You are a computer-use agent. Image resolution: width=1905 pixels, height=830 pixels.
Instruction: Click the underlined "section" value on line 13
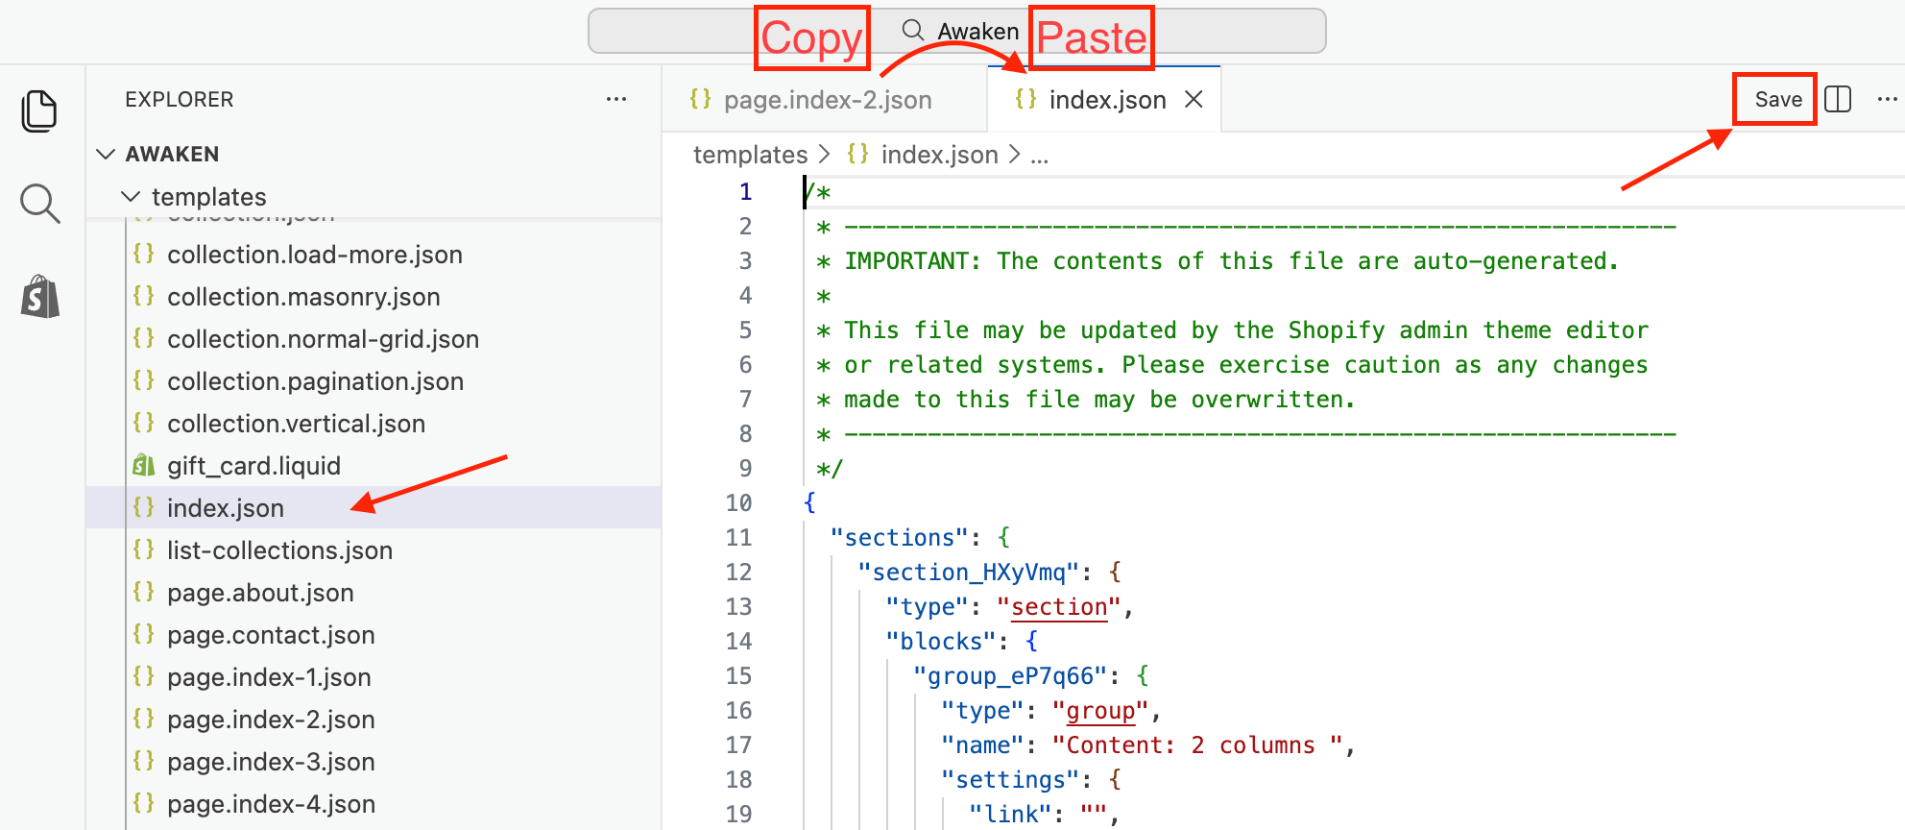point(1059,607)
